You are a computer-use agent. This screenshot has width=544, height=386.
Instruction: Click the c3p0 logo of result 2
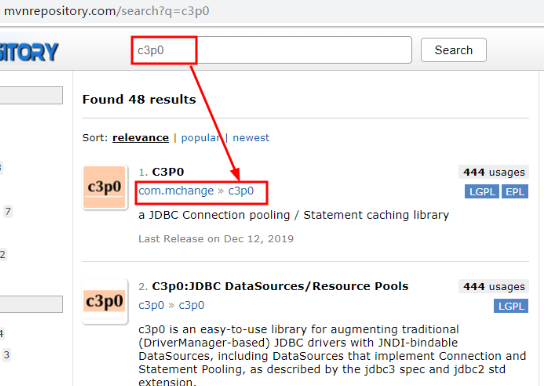(104, 301)
